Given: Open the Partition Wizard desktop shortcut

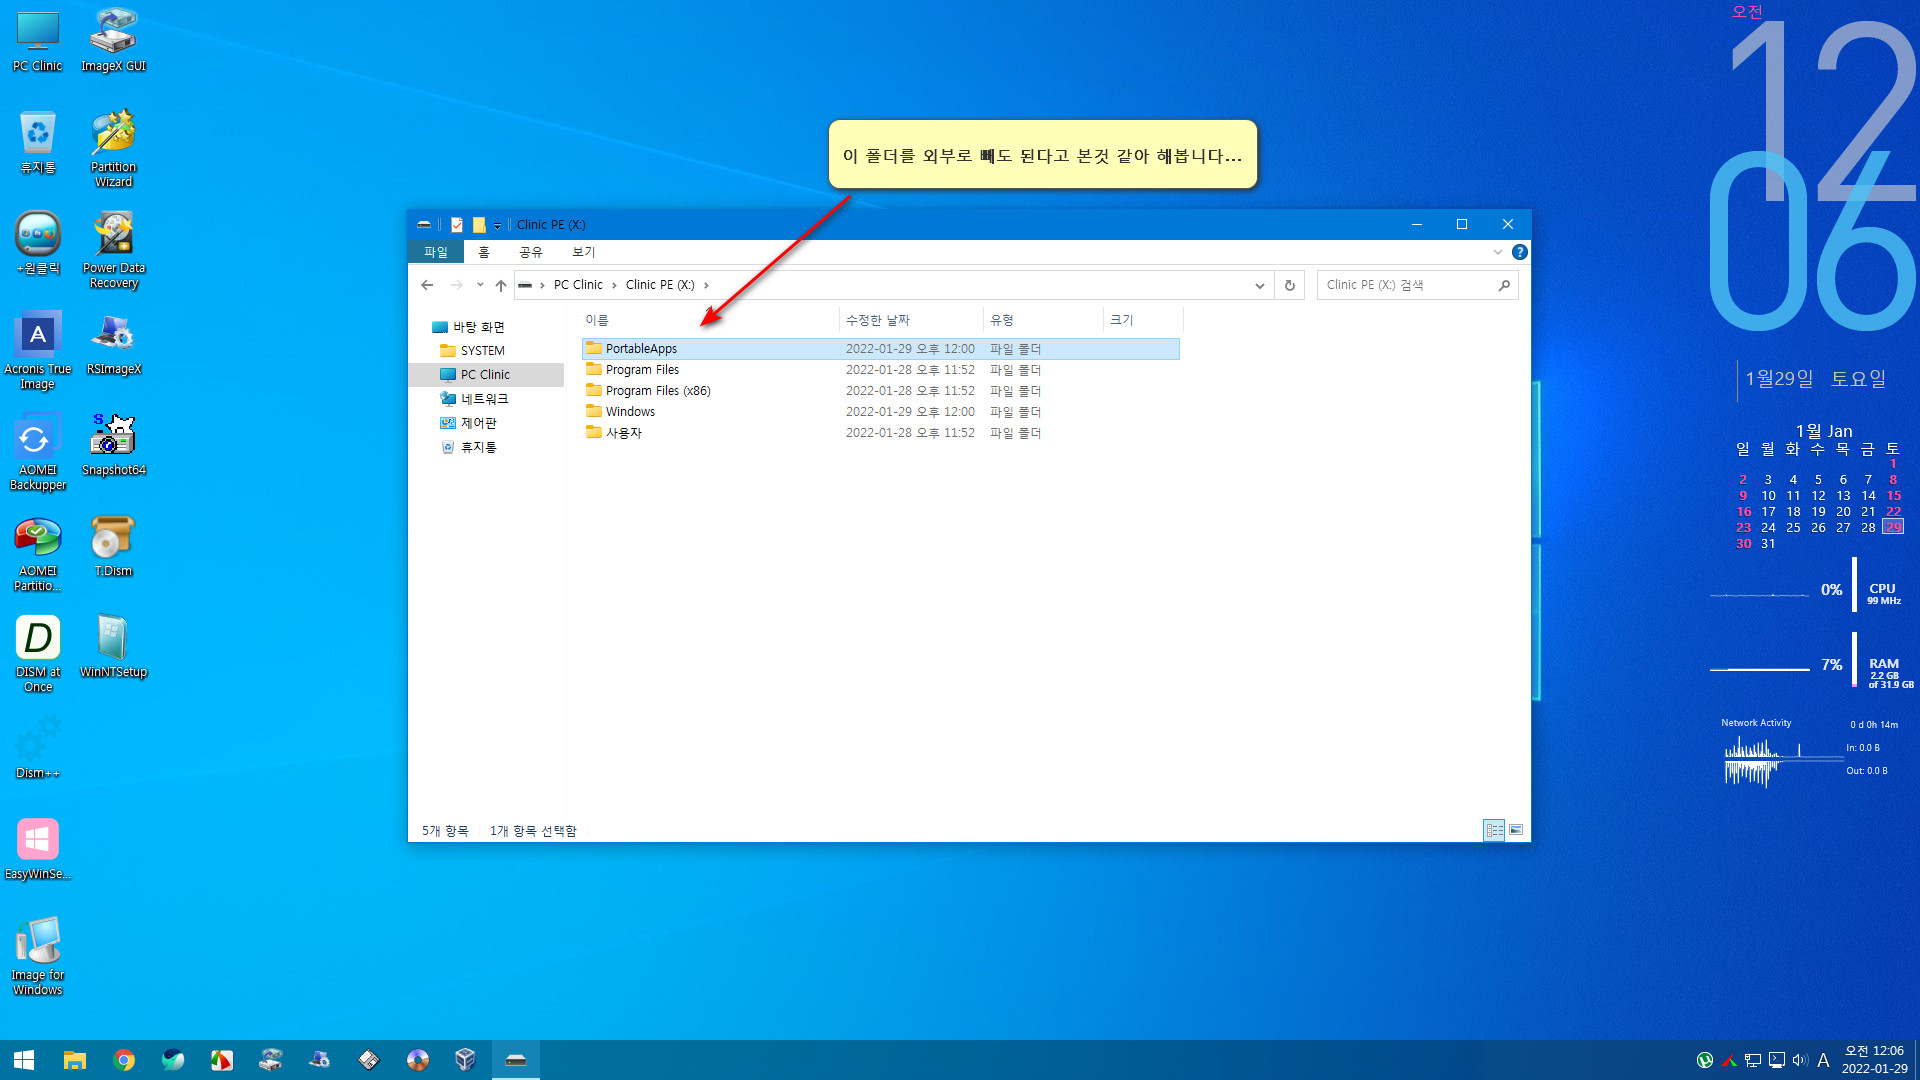Looking at the screenshot, I should (x=113, y=148).
